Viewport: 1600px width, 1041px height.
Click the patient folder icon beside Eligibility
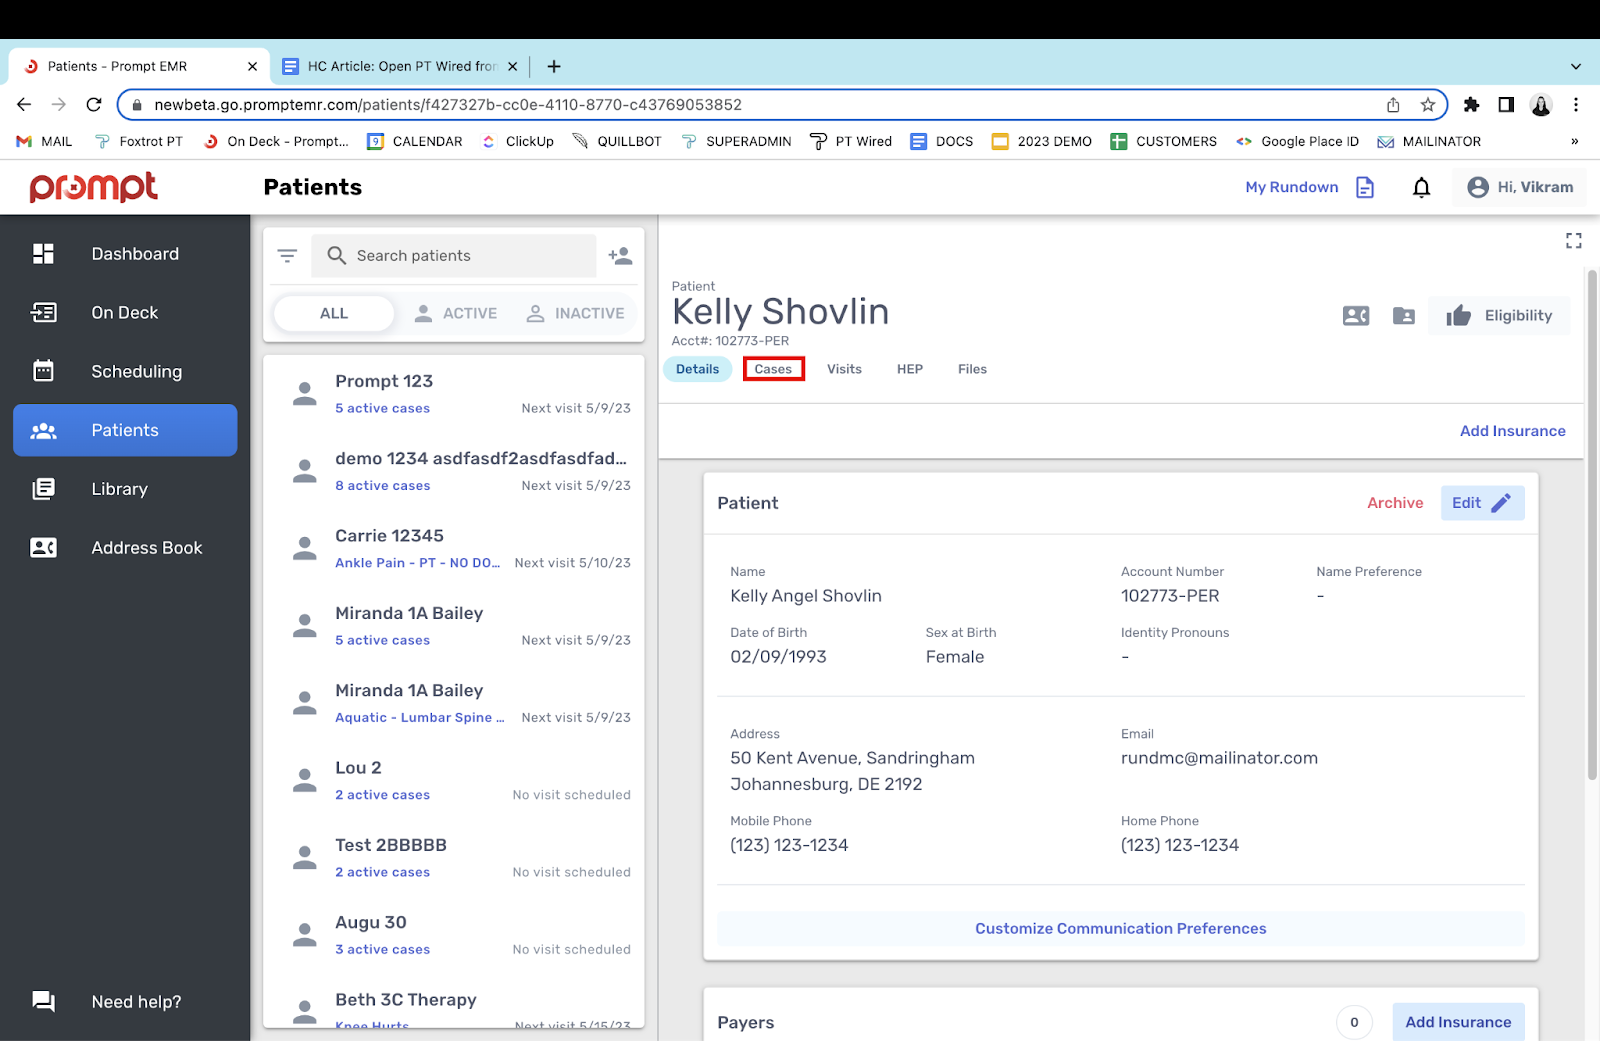(1403, 316)
